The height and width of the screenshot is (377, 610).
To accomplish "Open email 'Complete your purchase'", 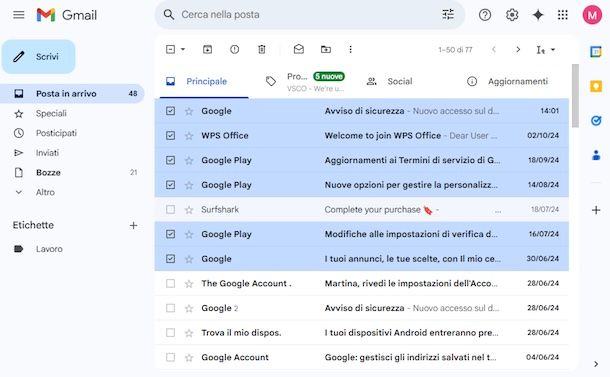I will (x=362, y=209).
